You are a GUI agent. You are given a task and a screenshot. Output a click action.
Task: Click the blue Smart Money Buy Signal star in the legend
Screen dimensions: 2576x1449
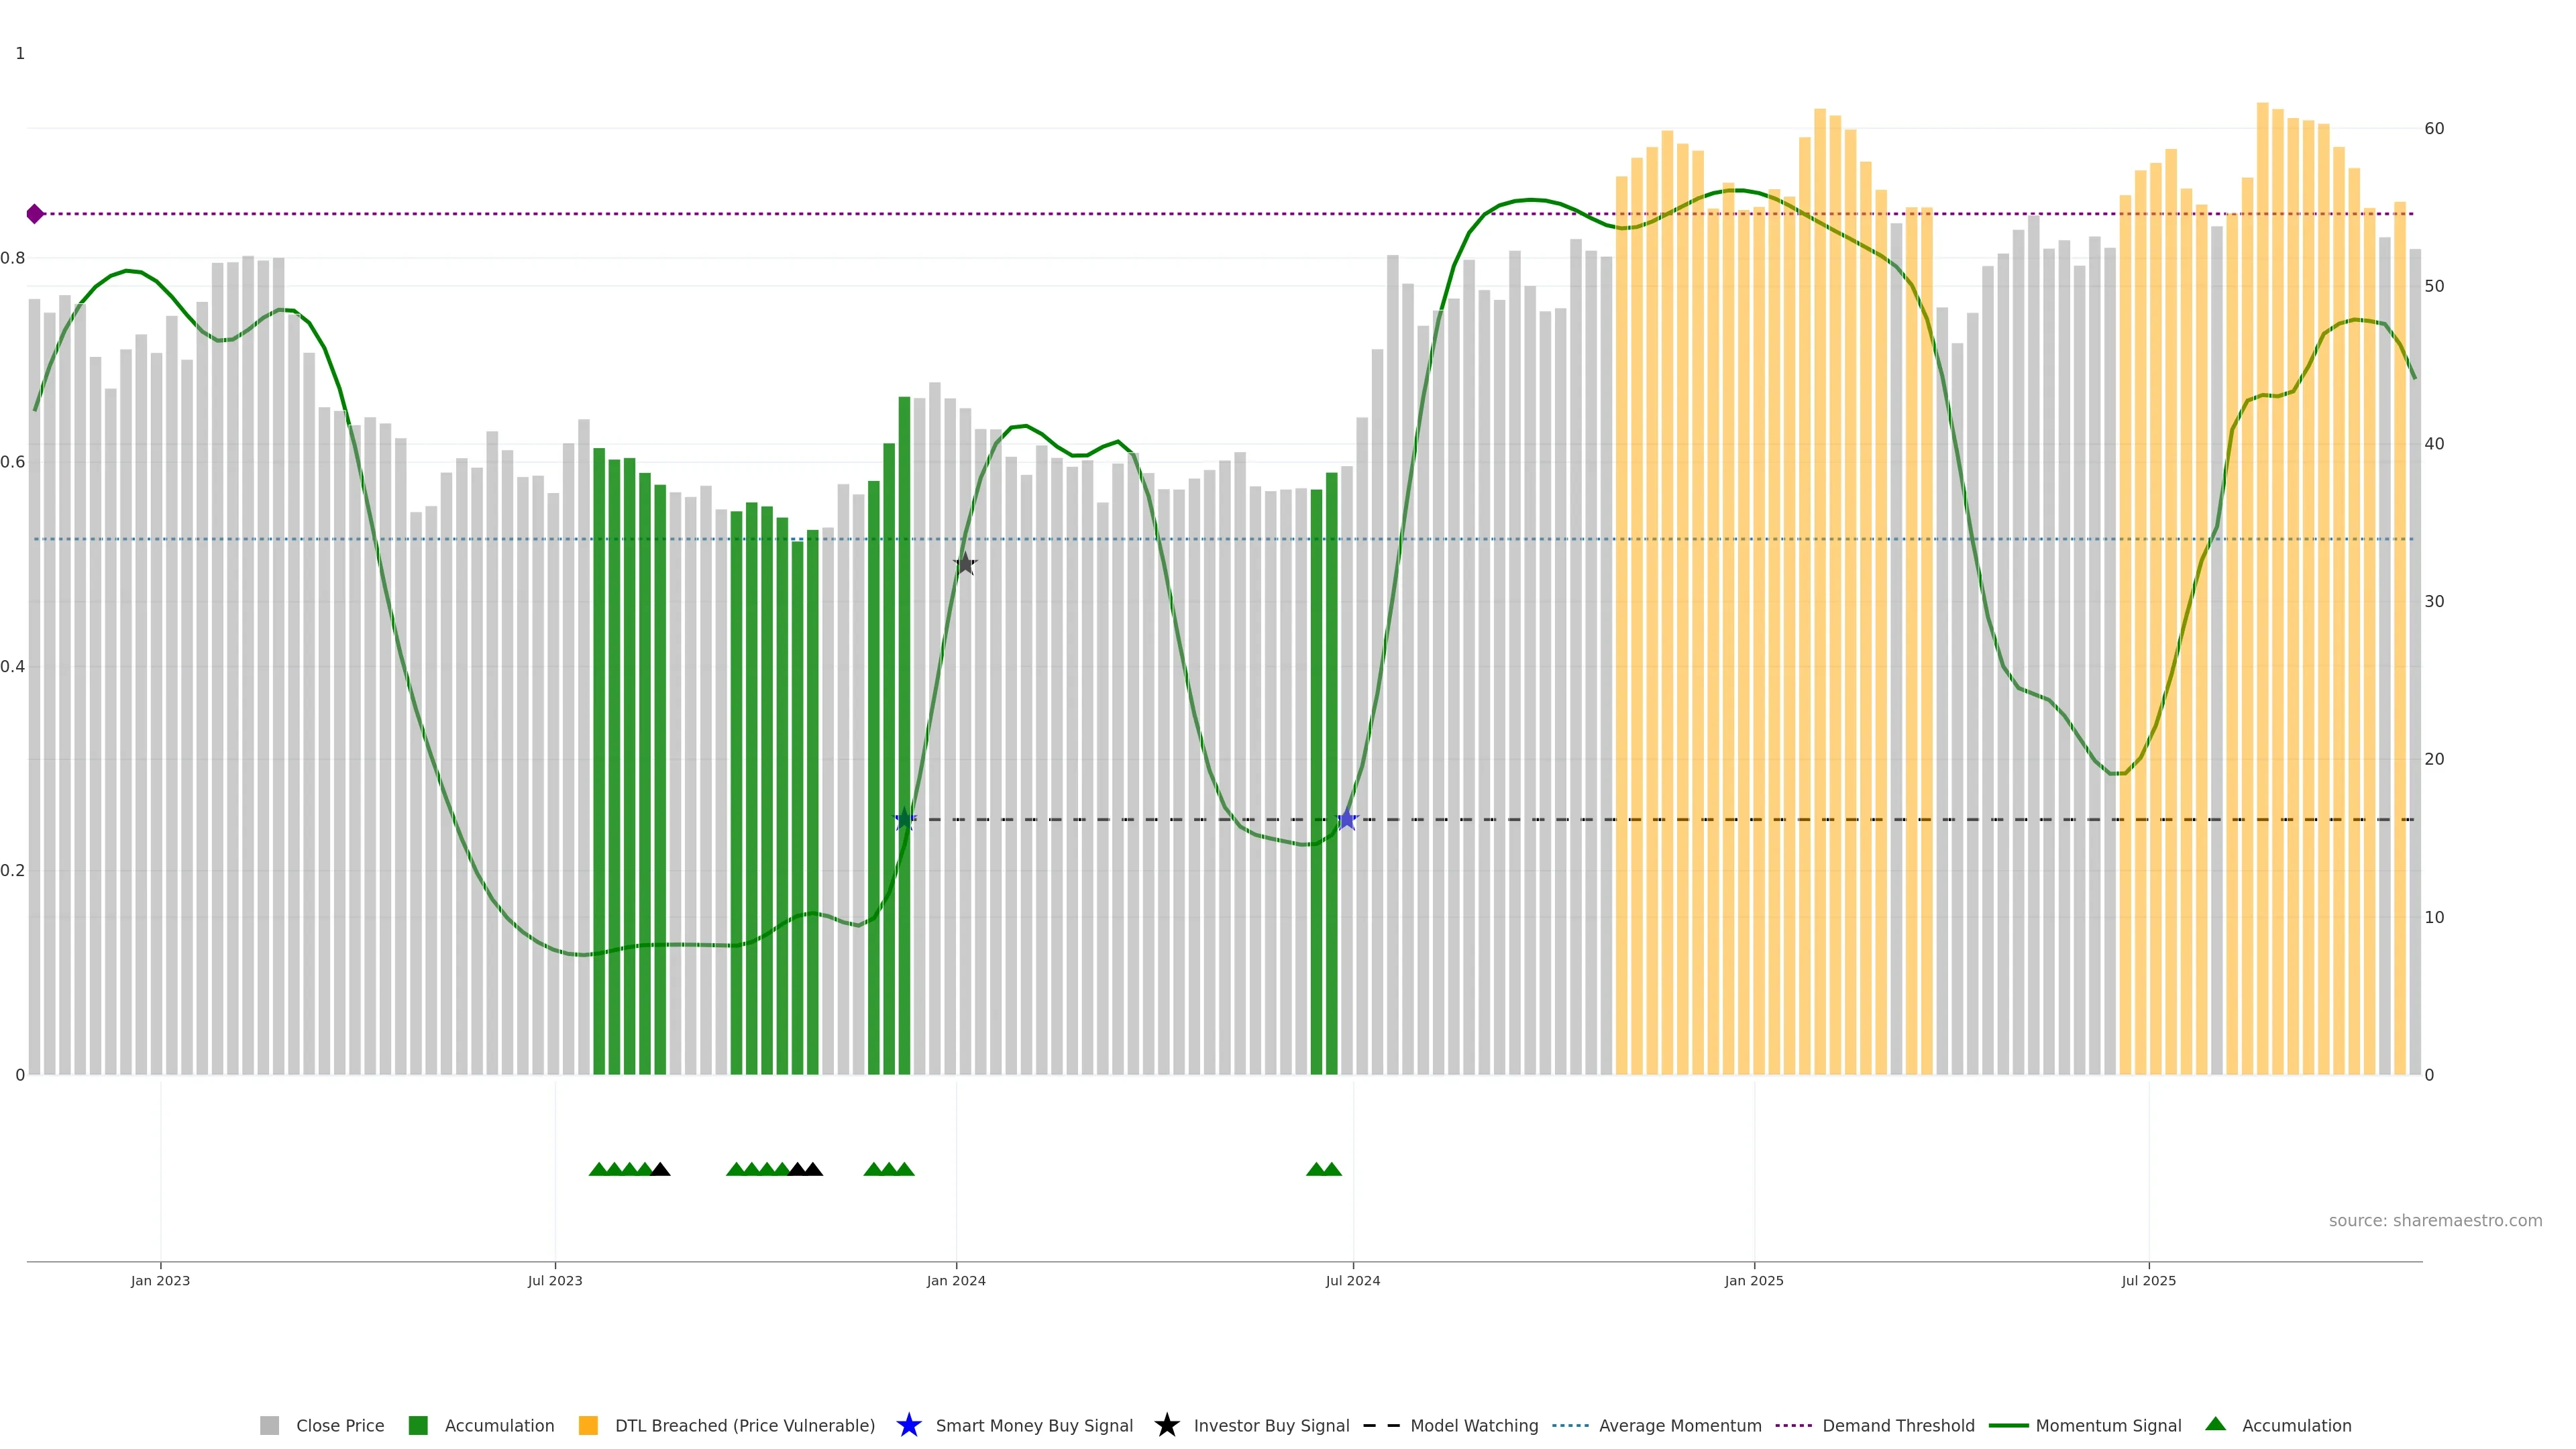(908, 1425)
